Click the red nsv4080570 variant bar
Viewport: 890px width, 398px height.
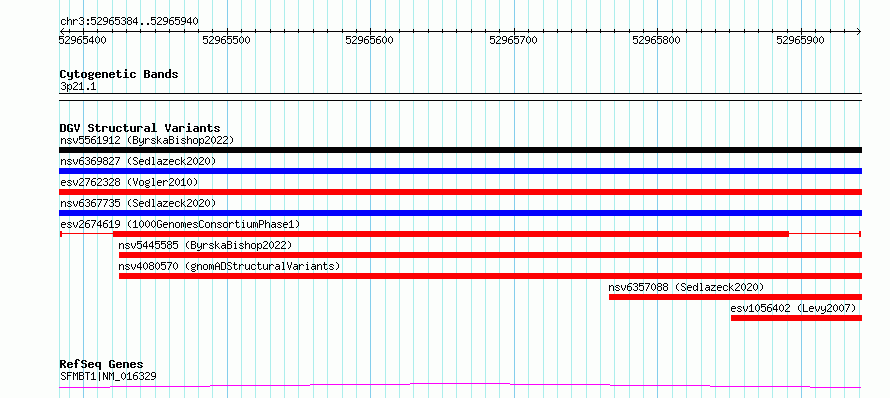point(490,276)
